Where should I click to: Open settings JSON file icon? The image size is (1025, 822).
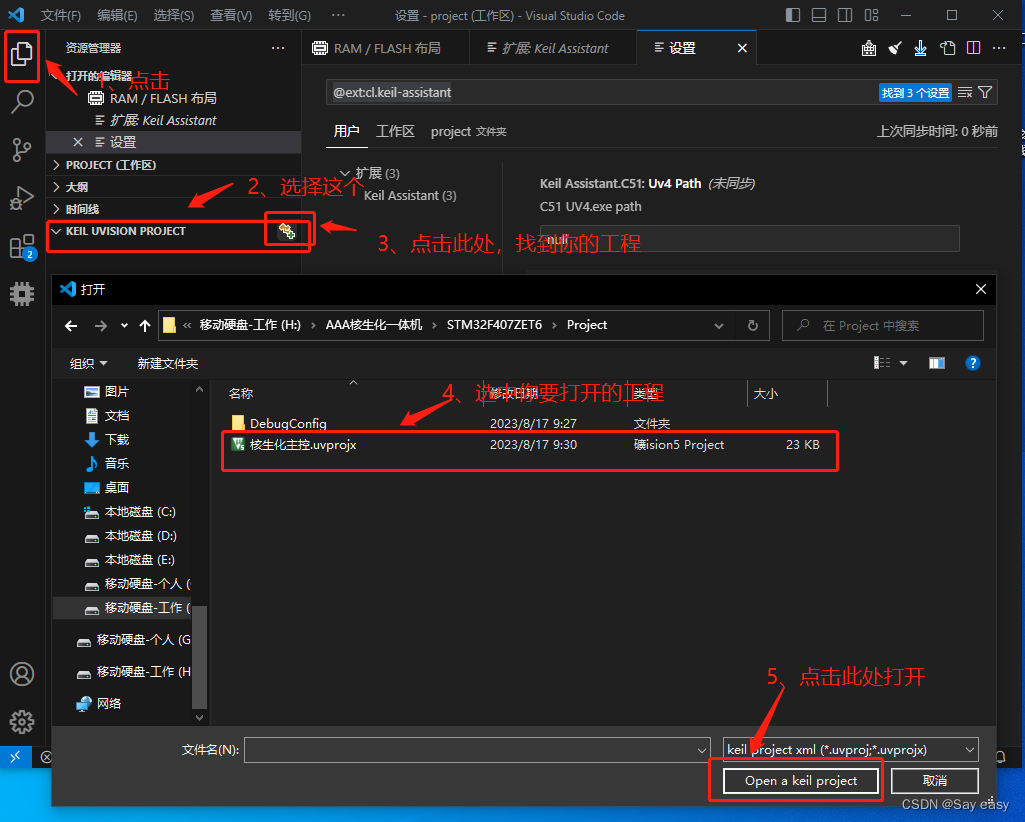click(x=947, y=48)
